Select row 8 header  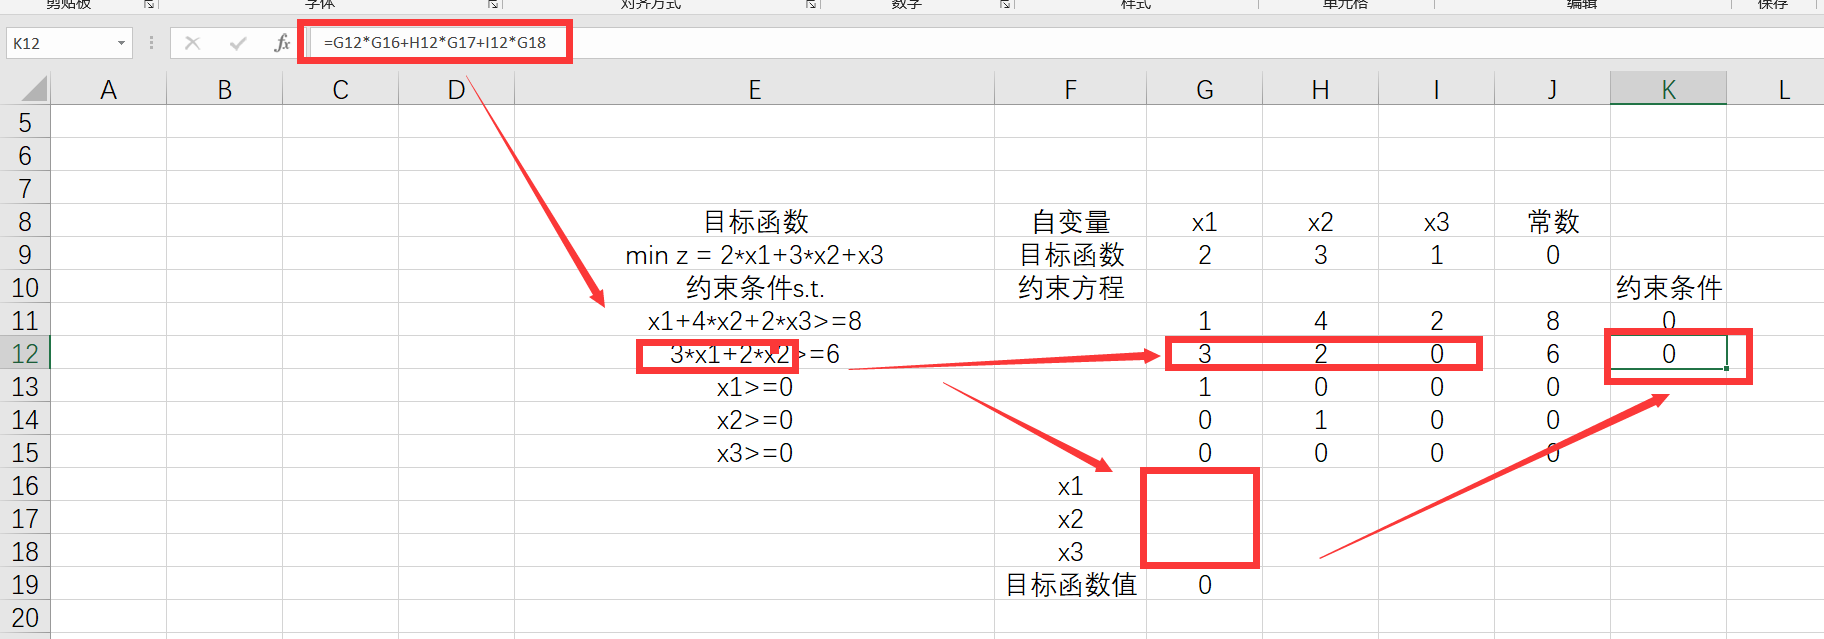point(25,222)
